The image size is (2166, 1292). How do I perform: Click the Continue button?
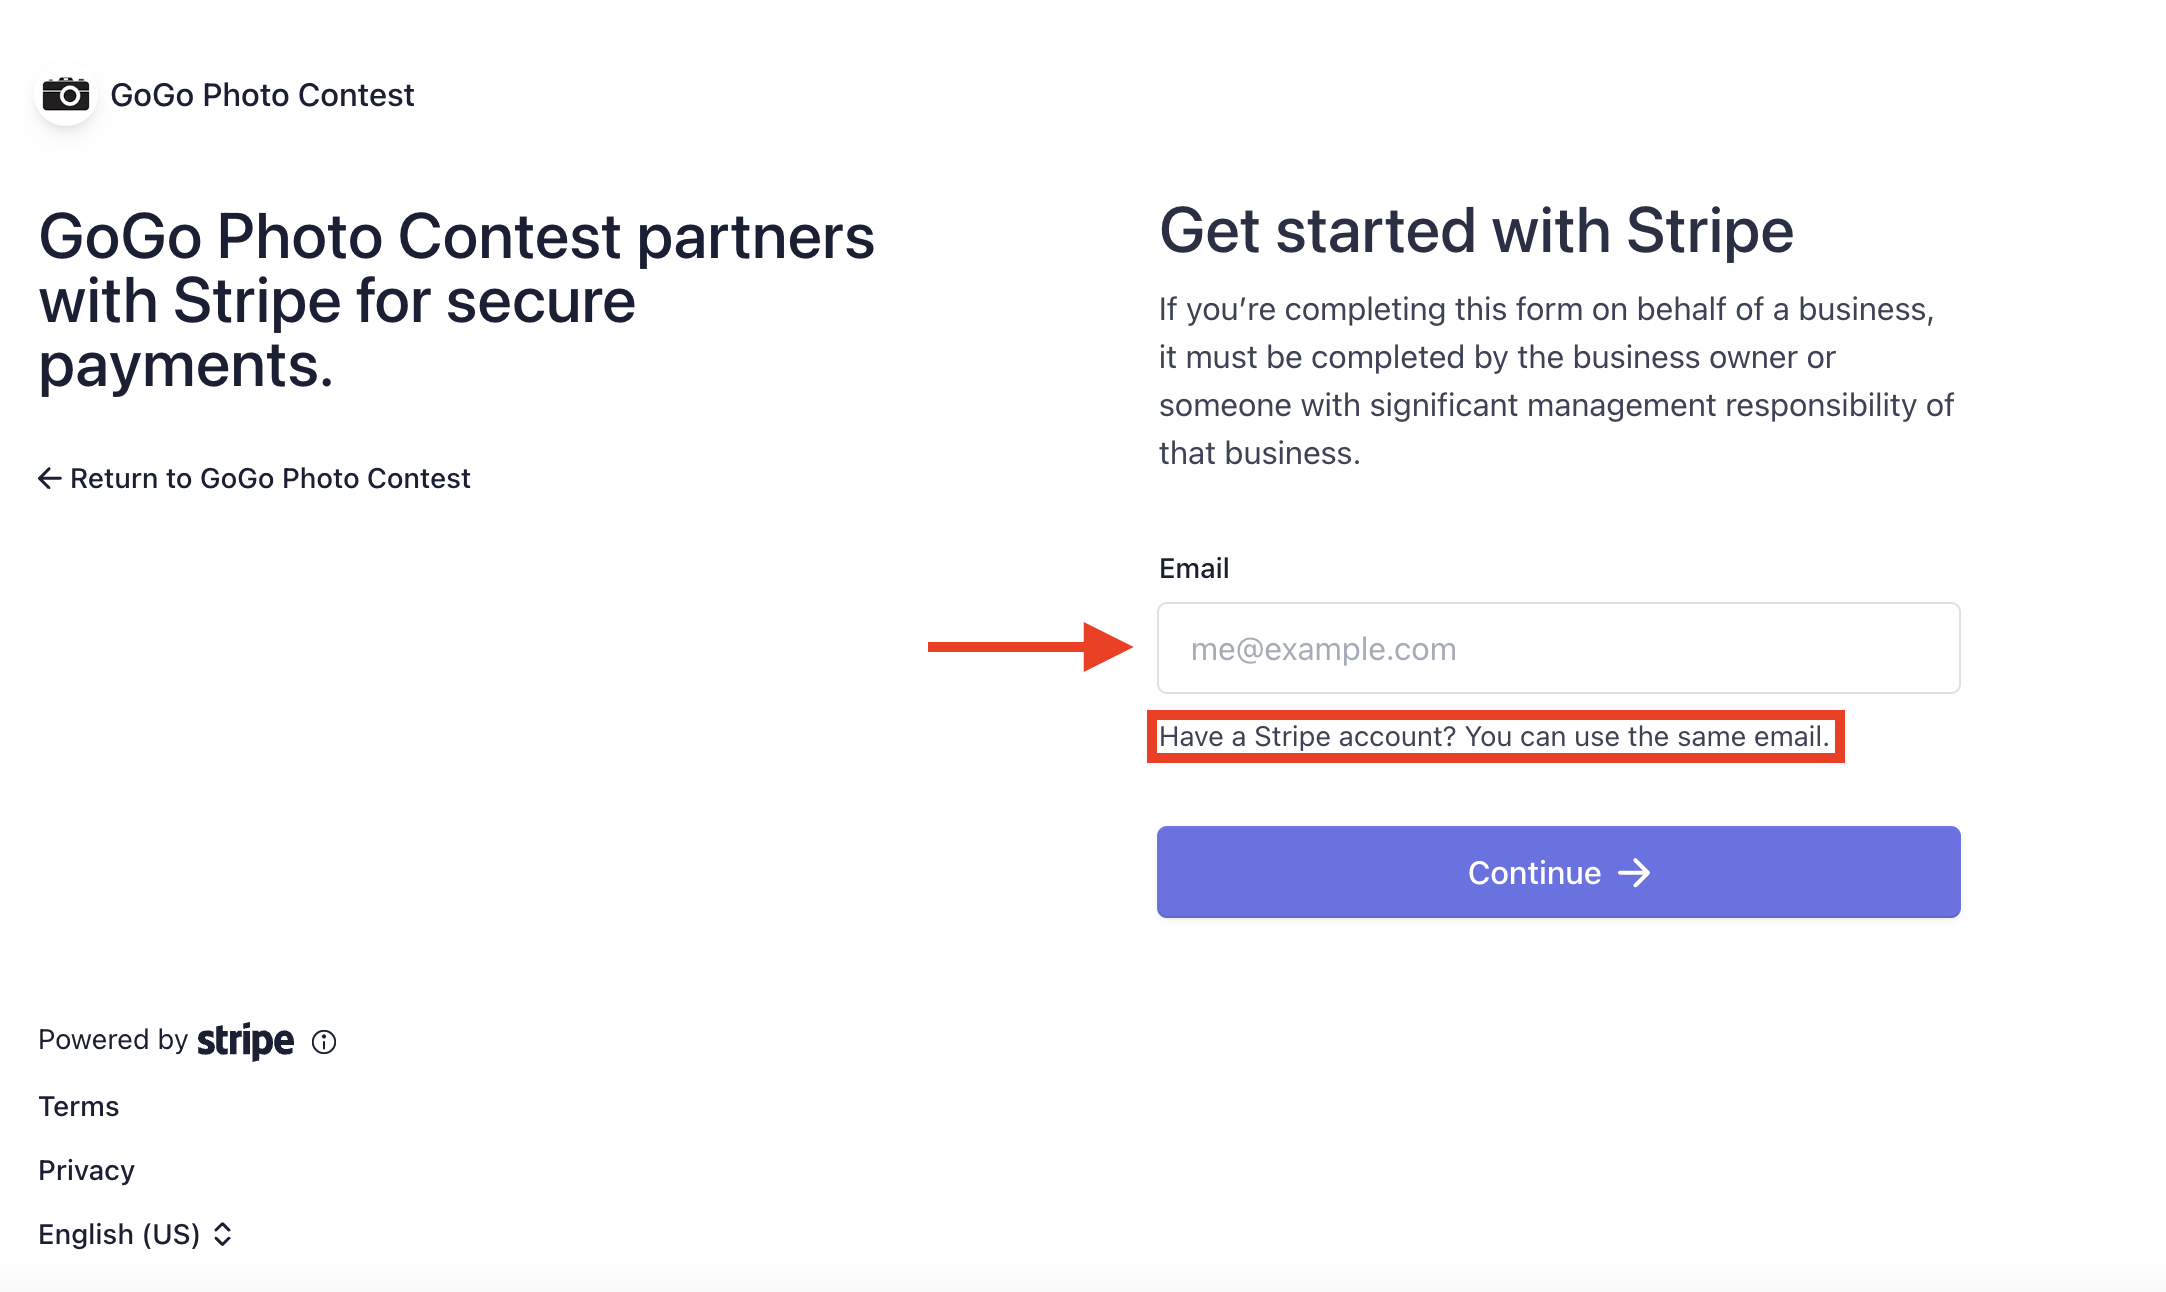tap(1558, 872)
